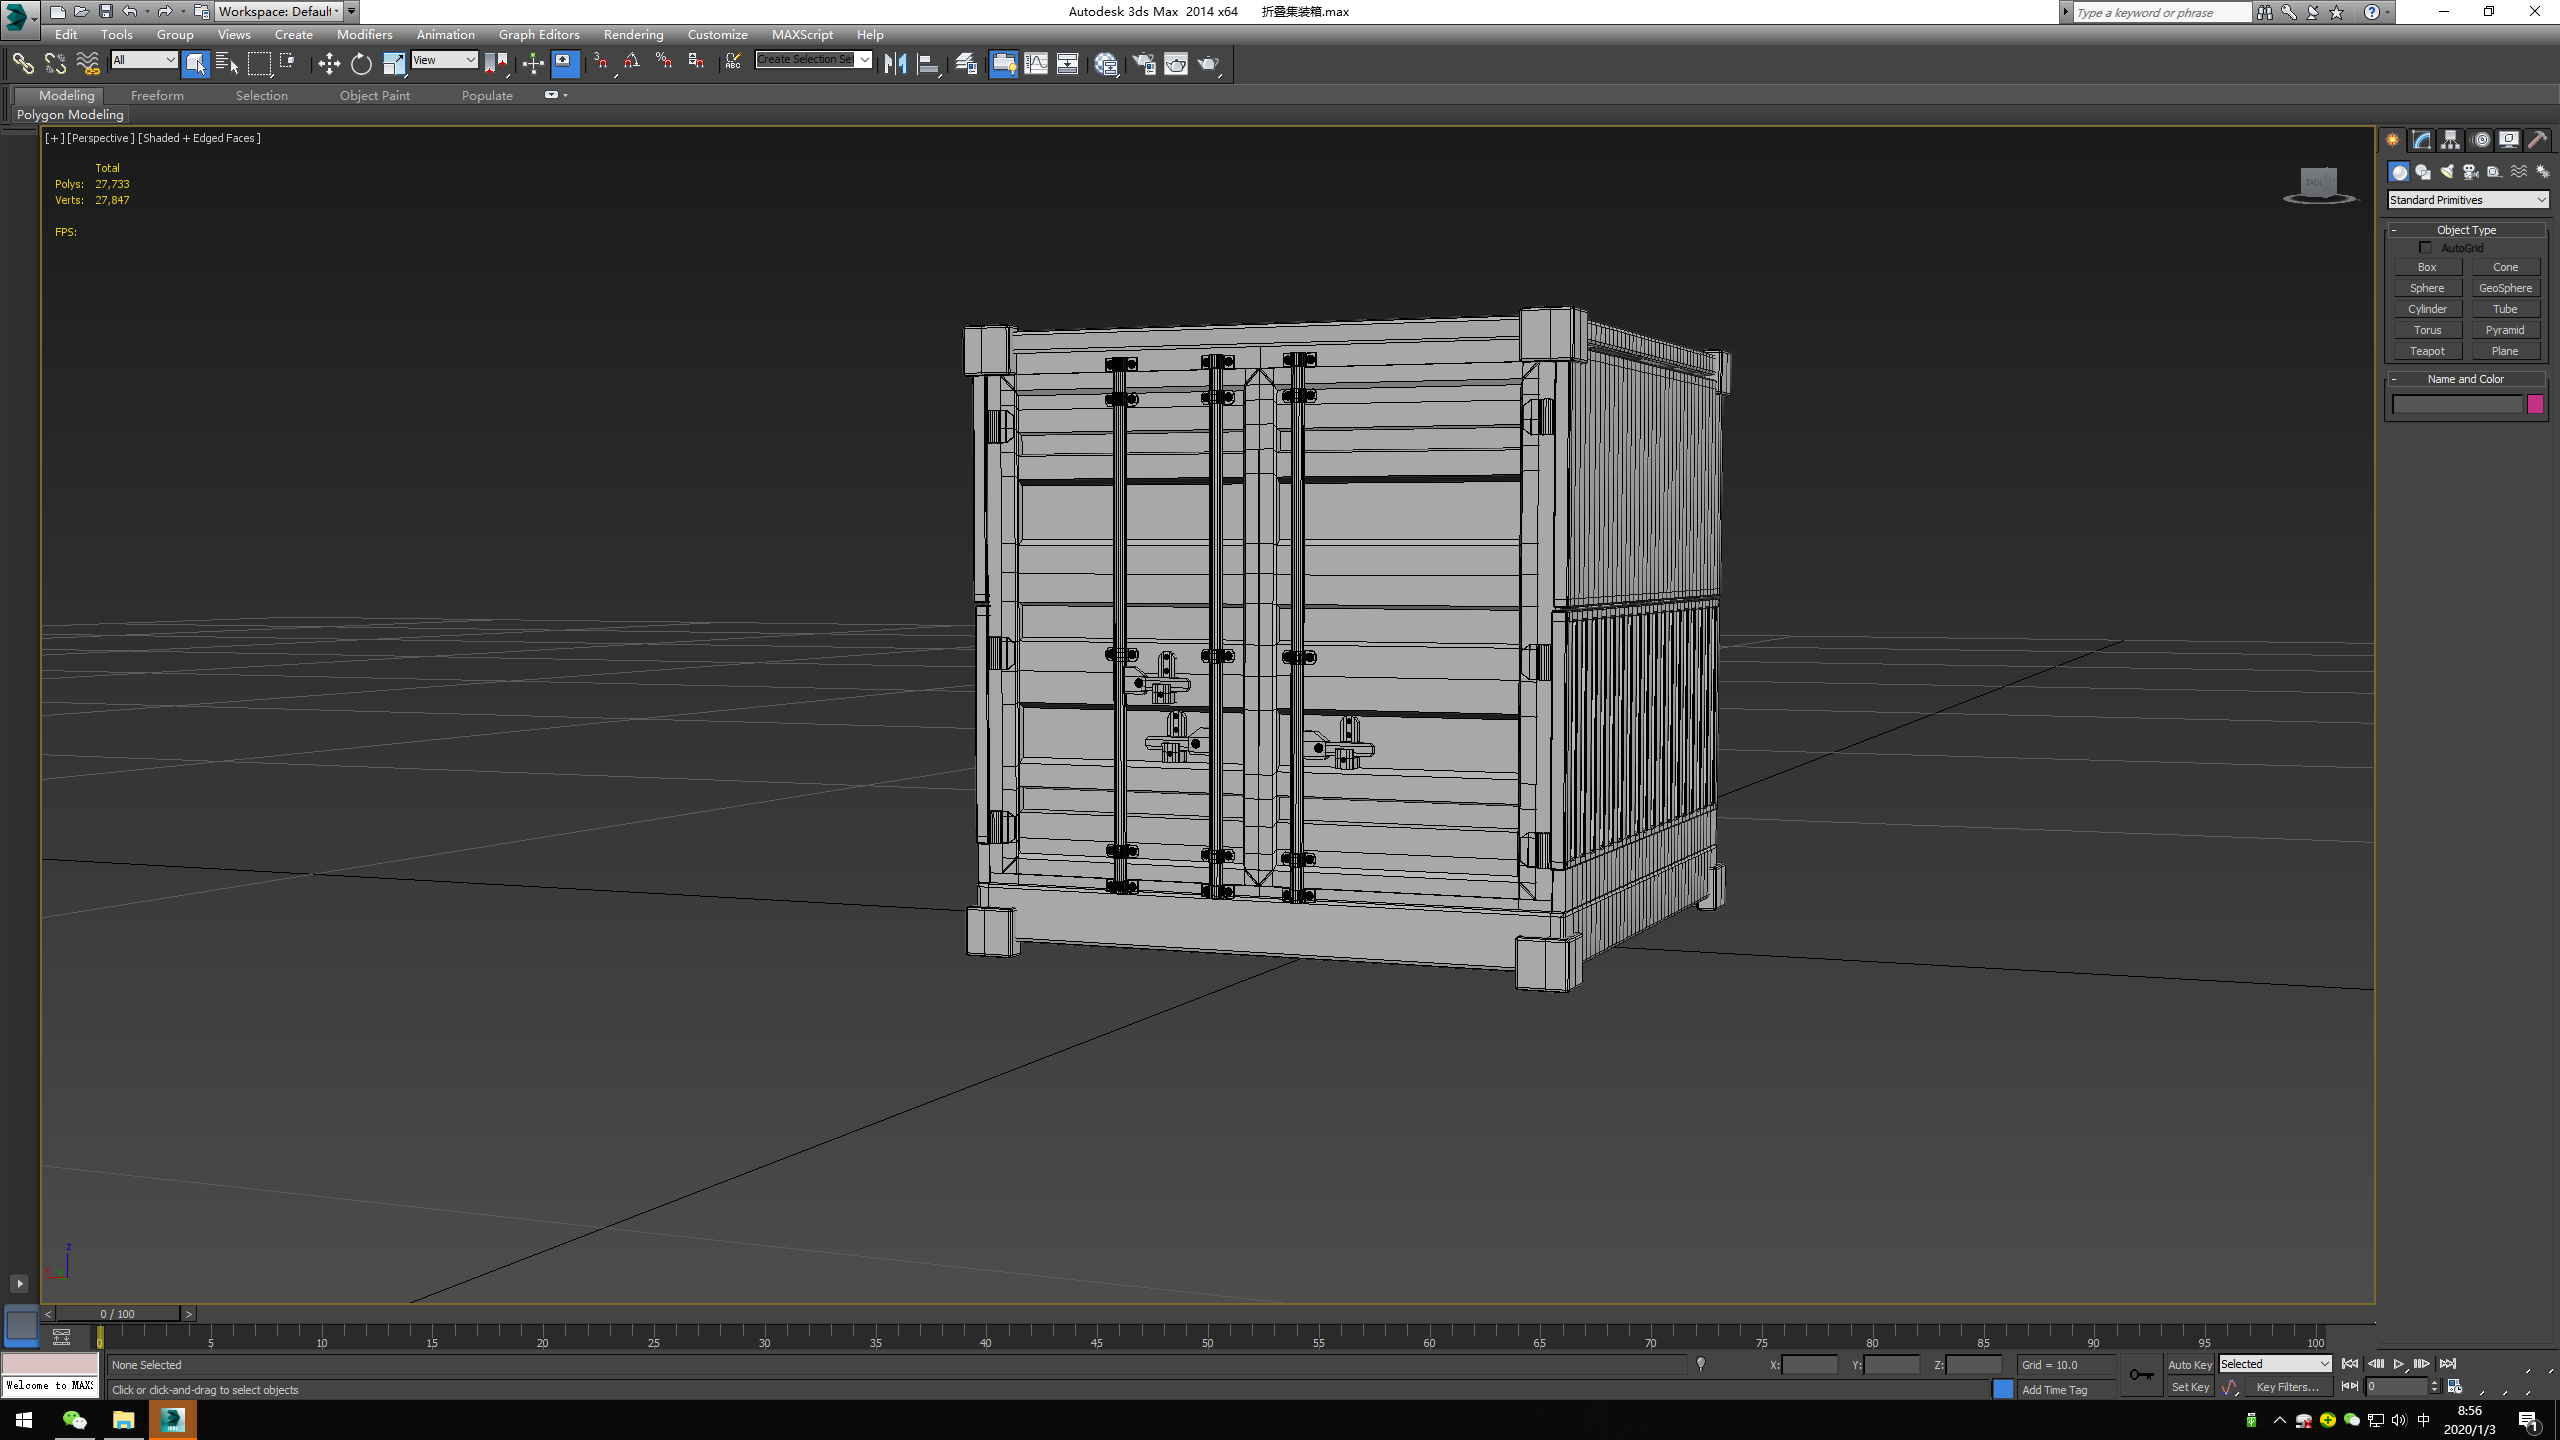This screenshot has width=2560, height=1440.
Task: Open the Rendering menu
Action: pos(633,34)
